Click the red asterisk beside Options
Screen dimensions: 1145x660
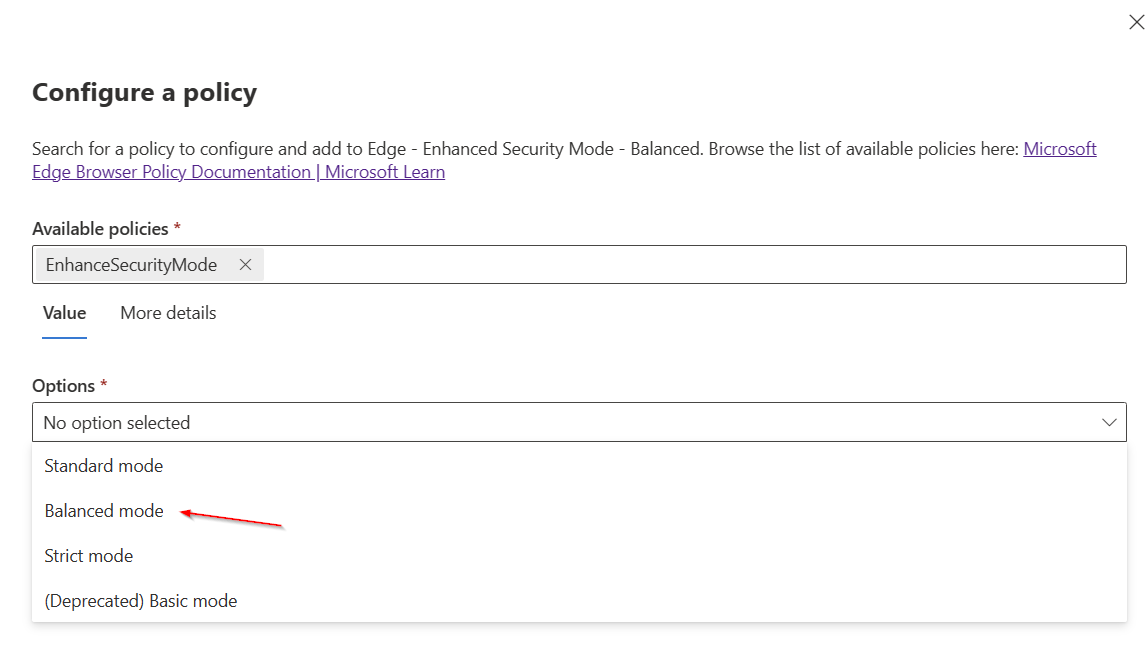tap(104, 385)
